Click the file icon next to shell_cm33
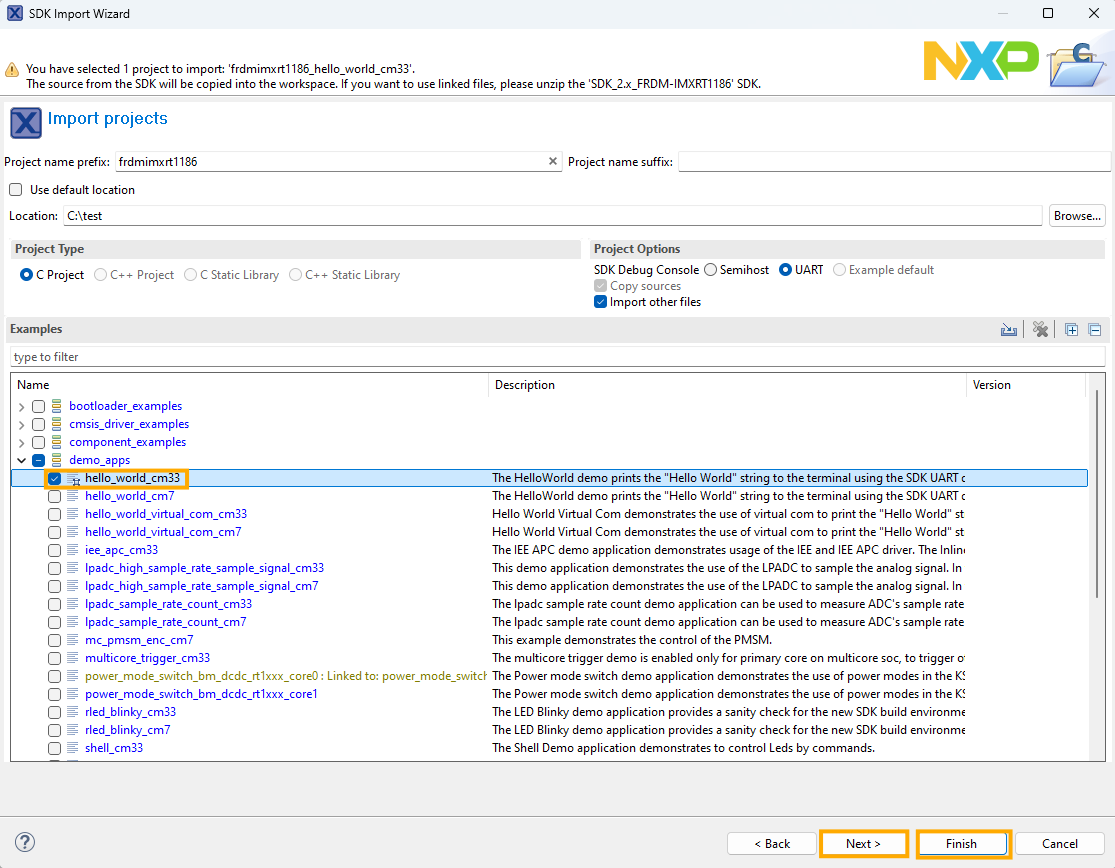 click(72, 748)
